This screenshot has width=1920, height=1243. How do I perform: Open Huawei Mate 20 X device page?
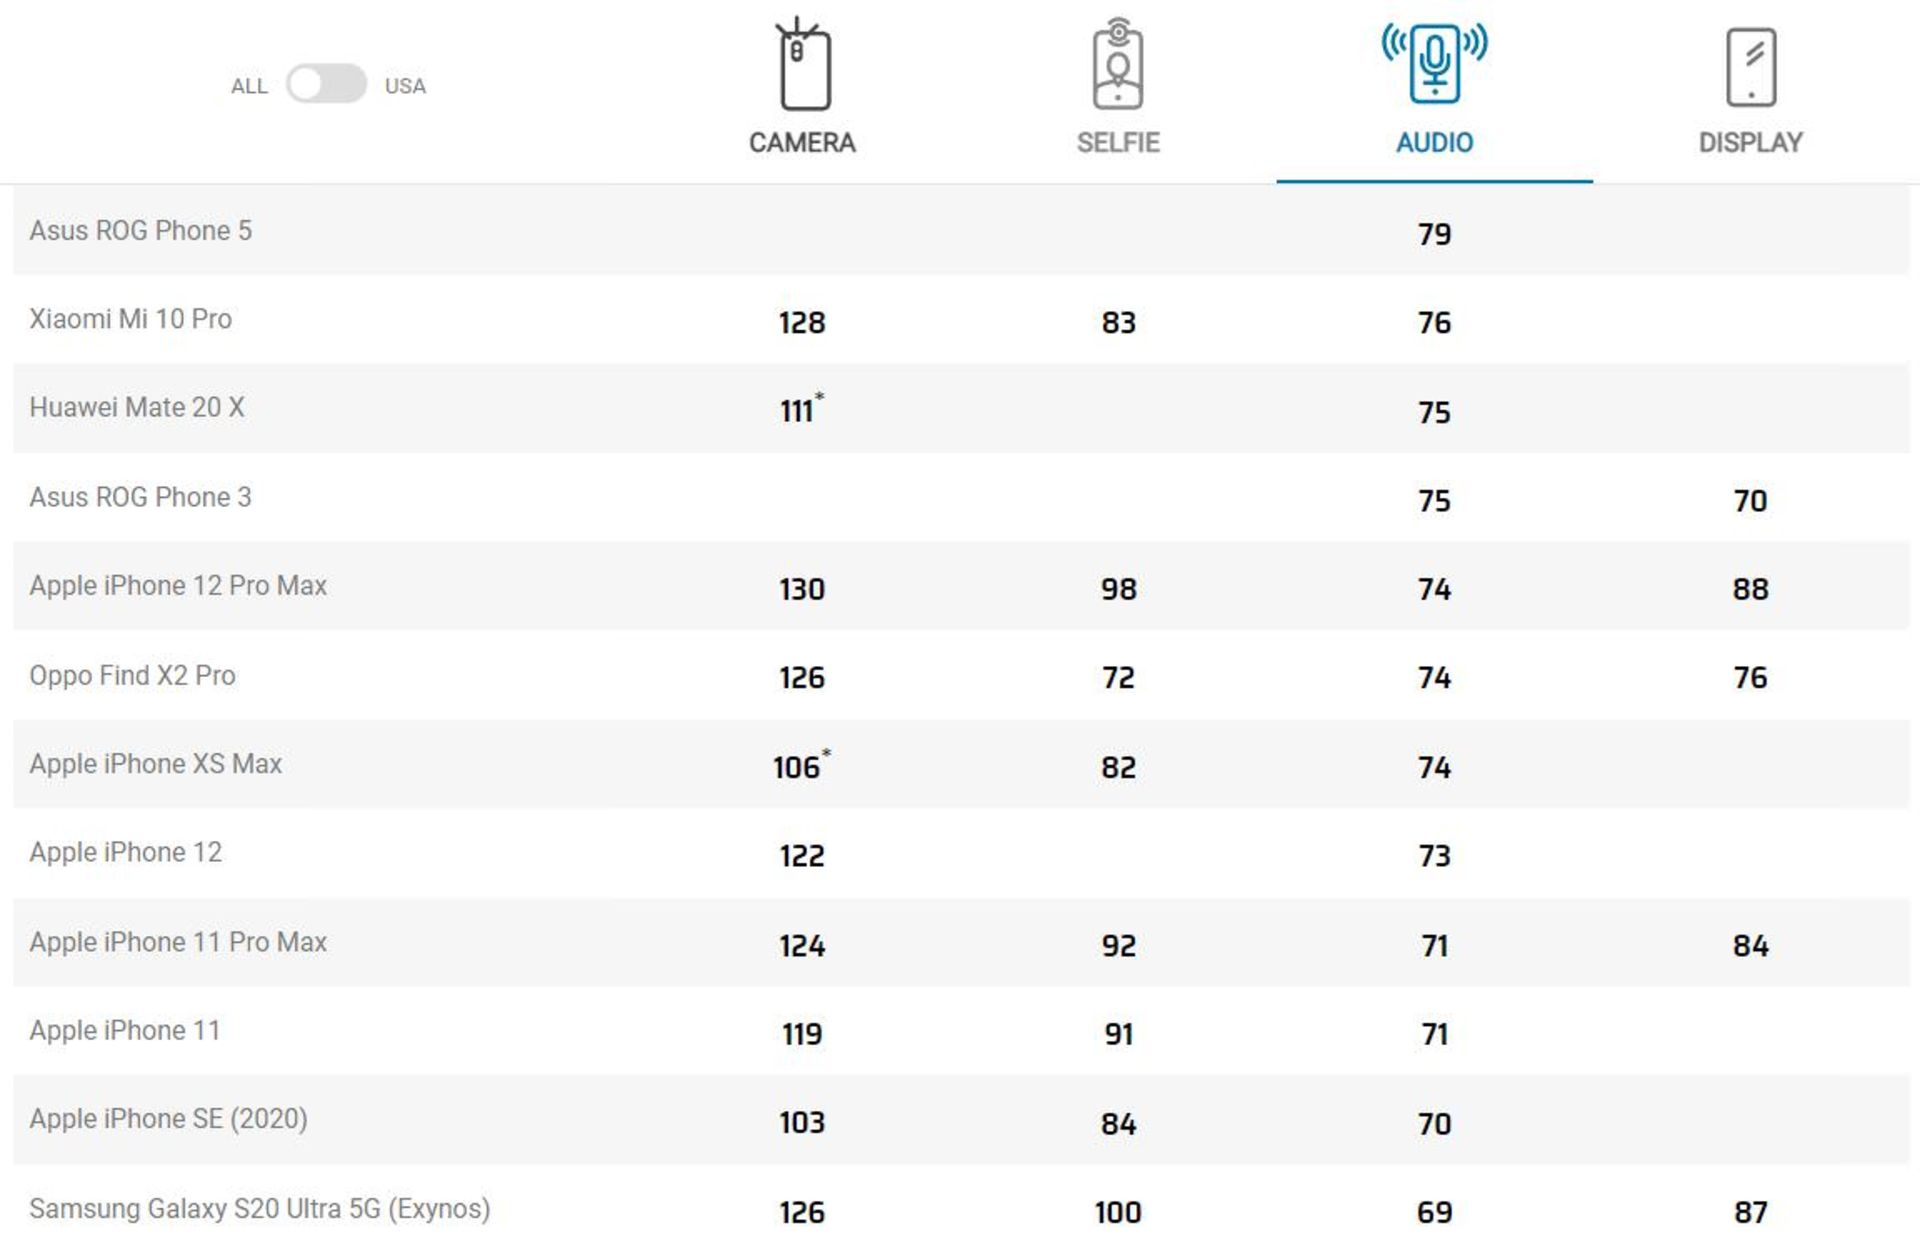(136, 408)
